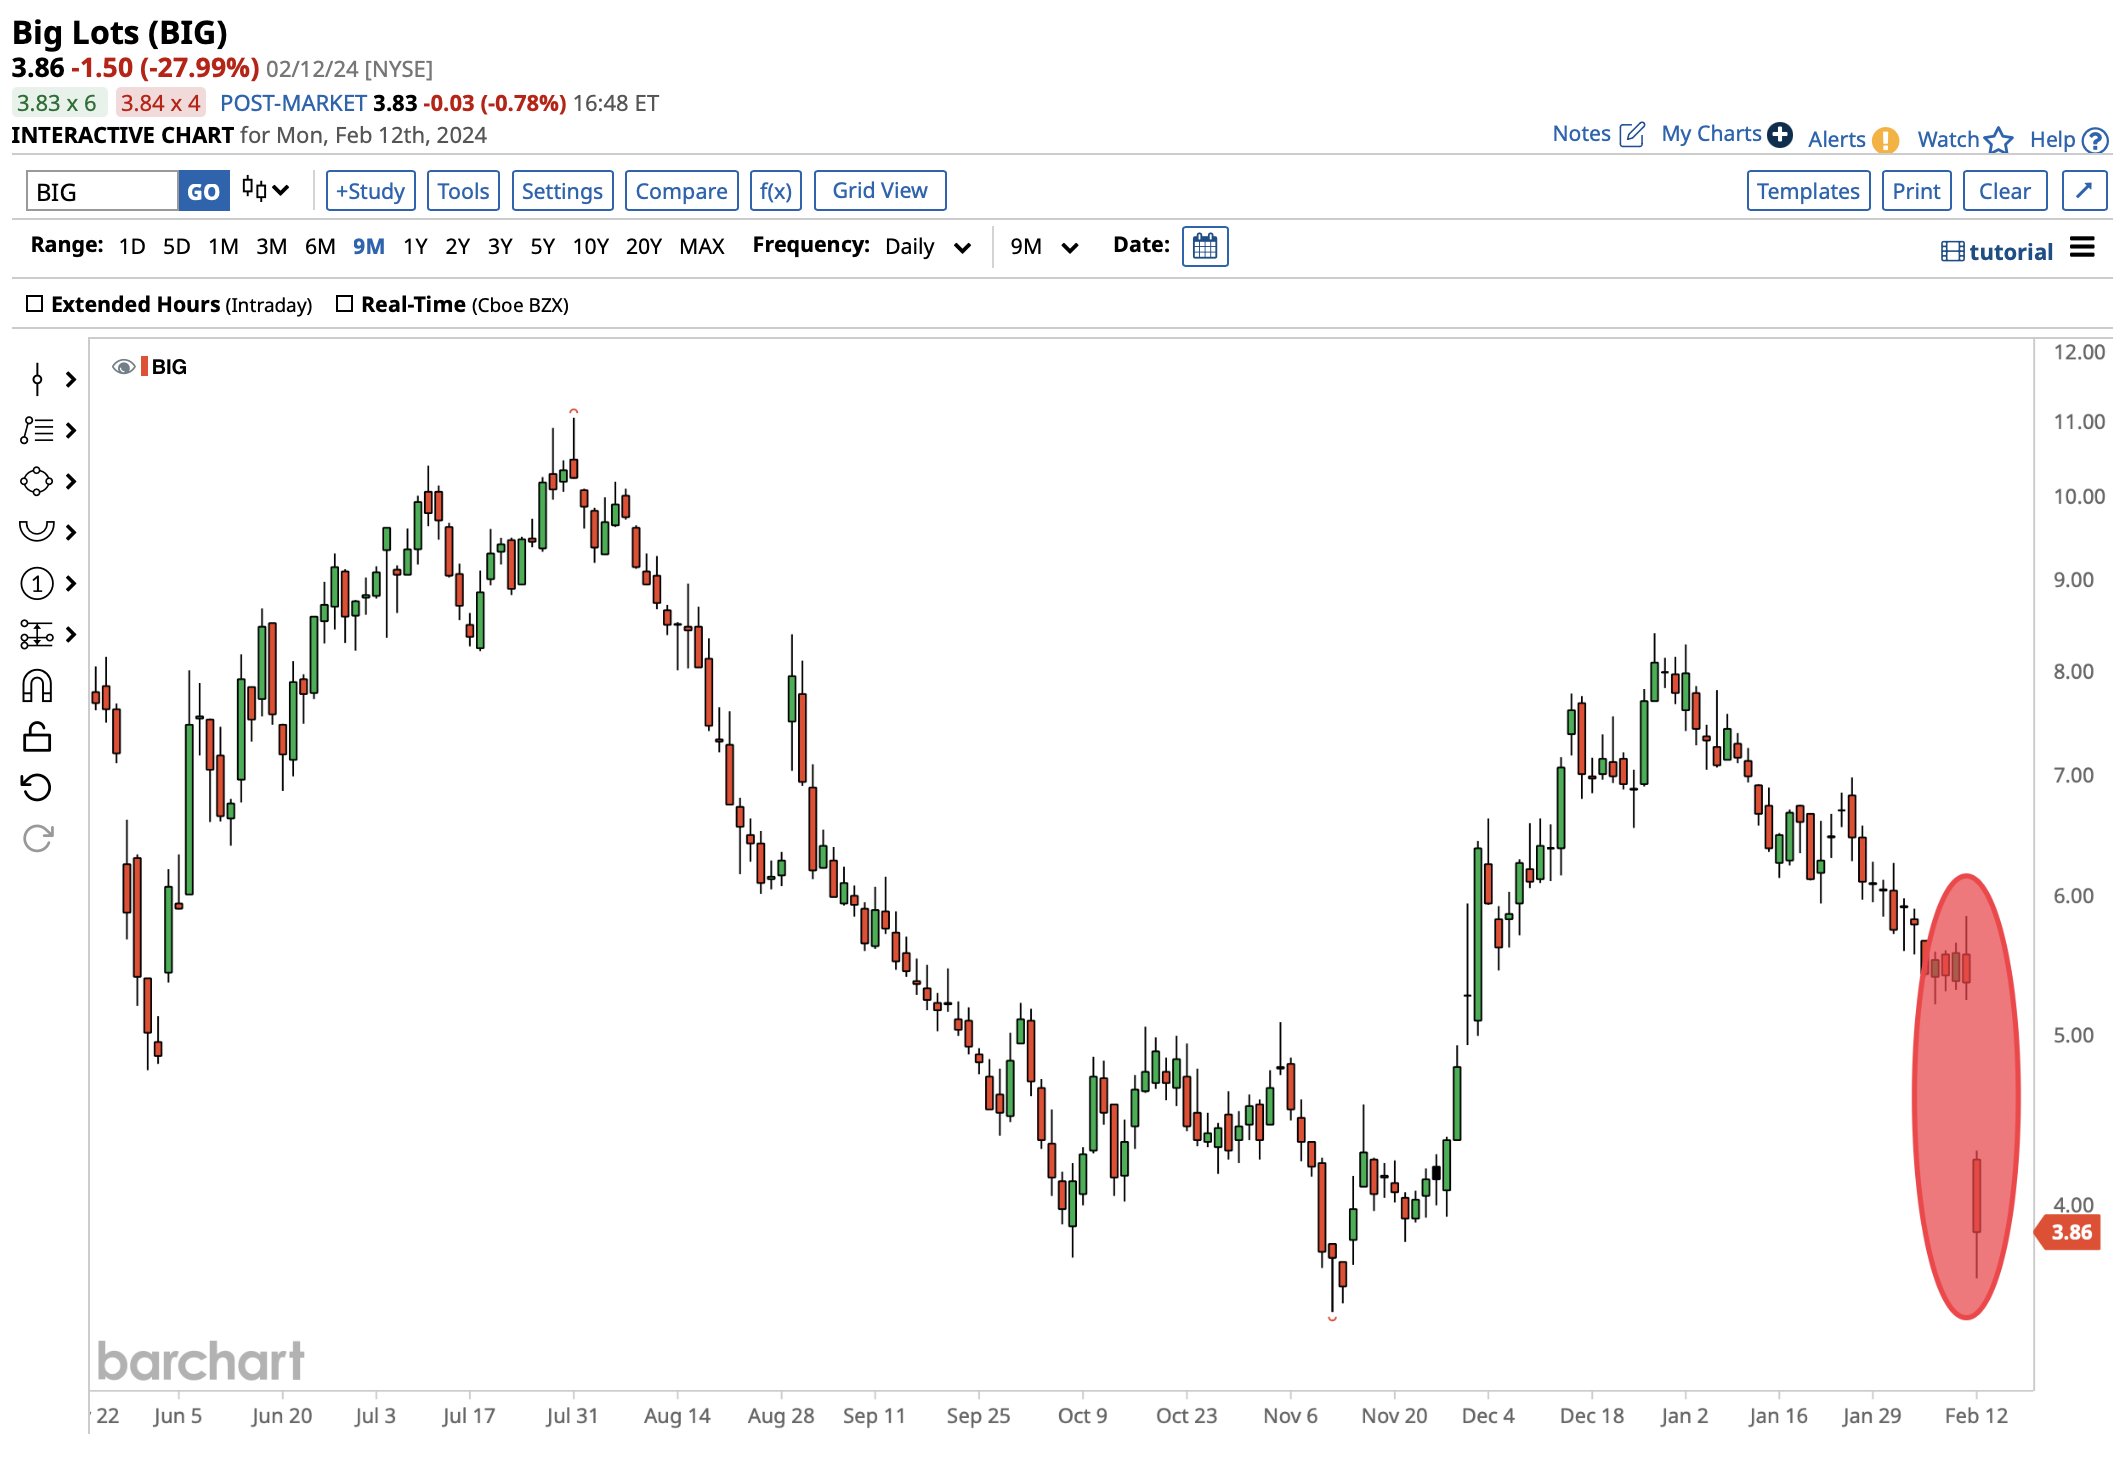Open chart Settings button

(562, 190)
